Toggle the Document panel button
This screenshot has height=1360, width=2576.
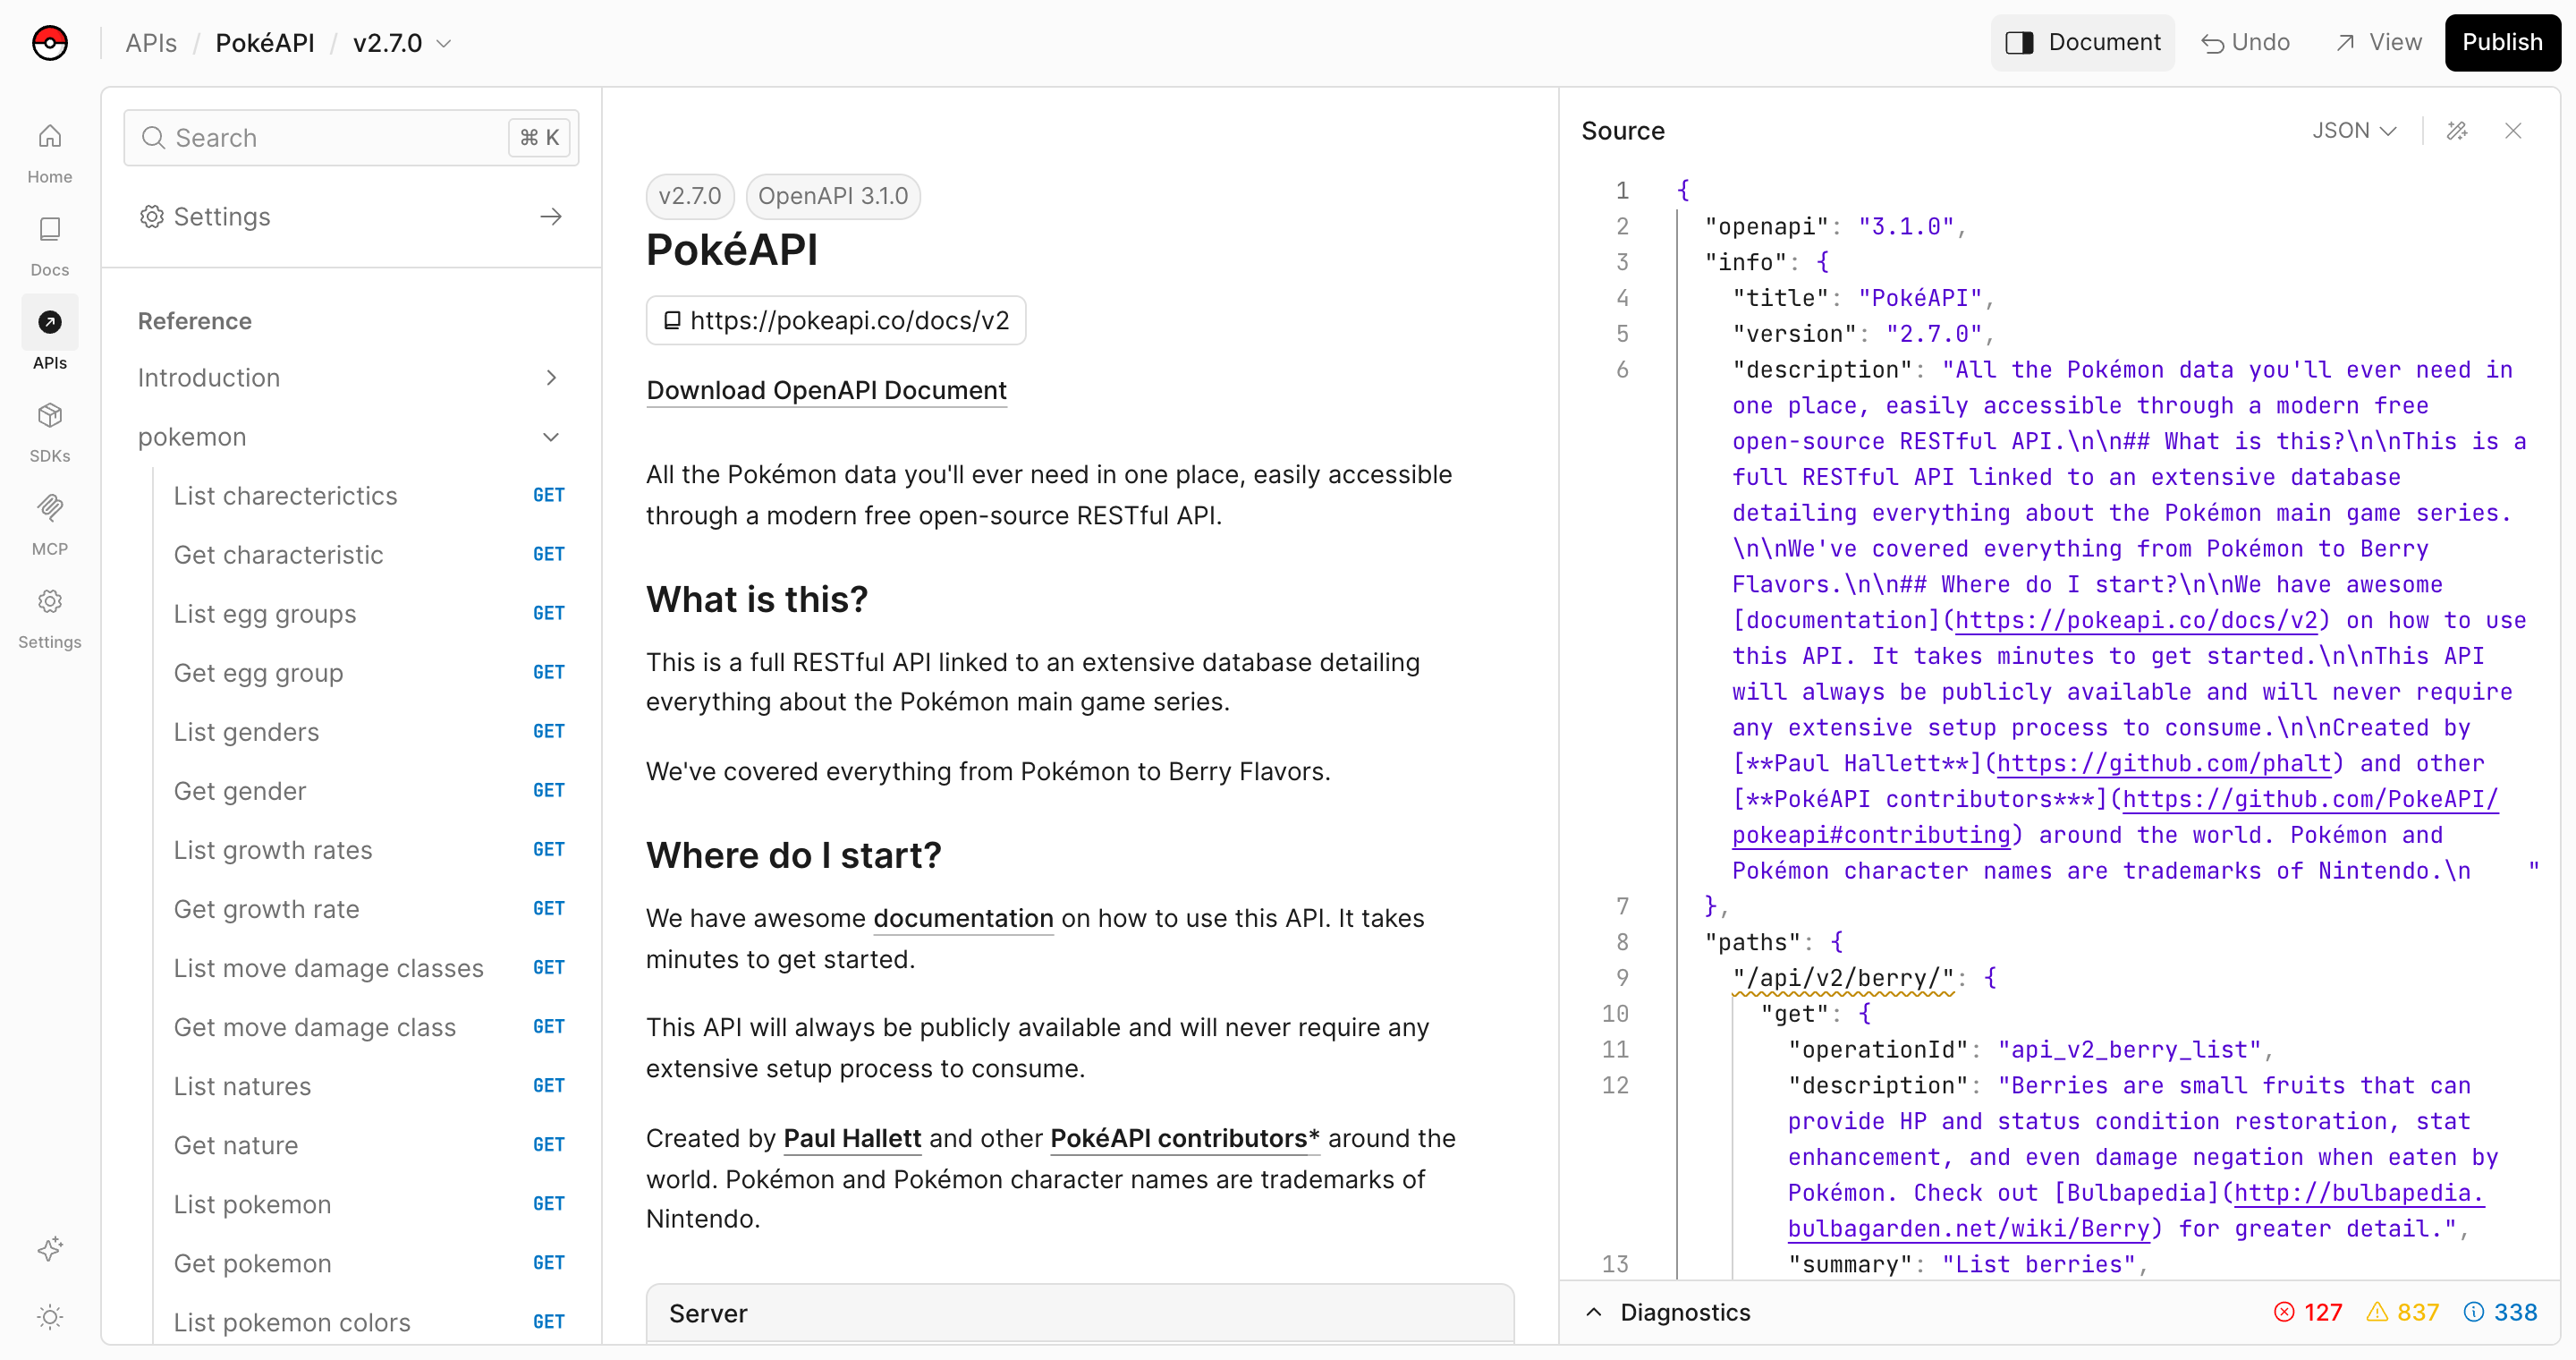[2082, 43]
